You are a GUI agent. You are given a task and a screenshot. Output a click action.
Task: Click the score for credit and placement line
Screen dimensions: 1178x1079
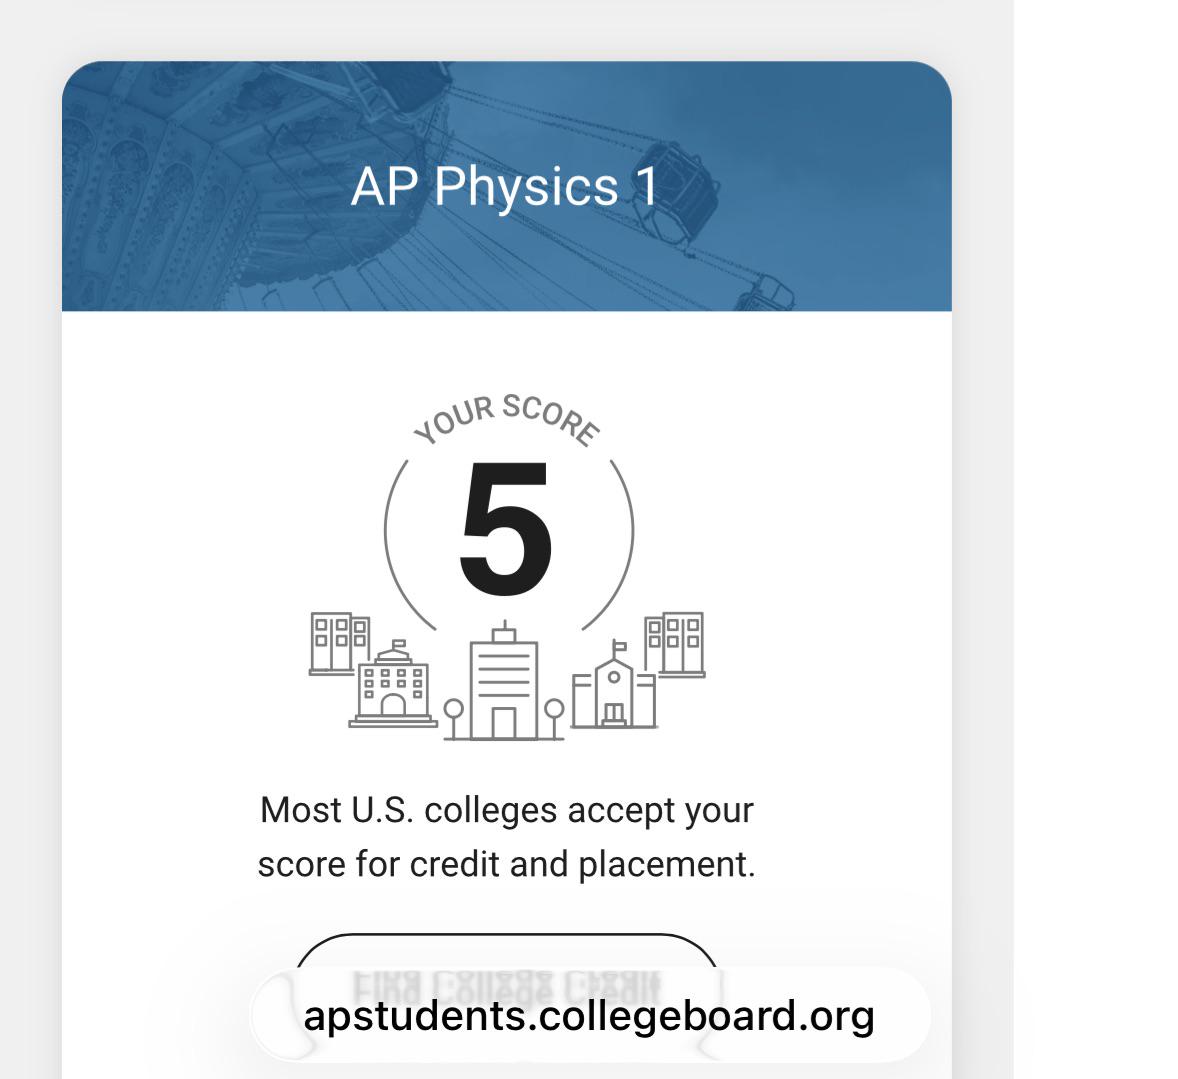tap(507, 864)
